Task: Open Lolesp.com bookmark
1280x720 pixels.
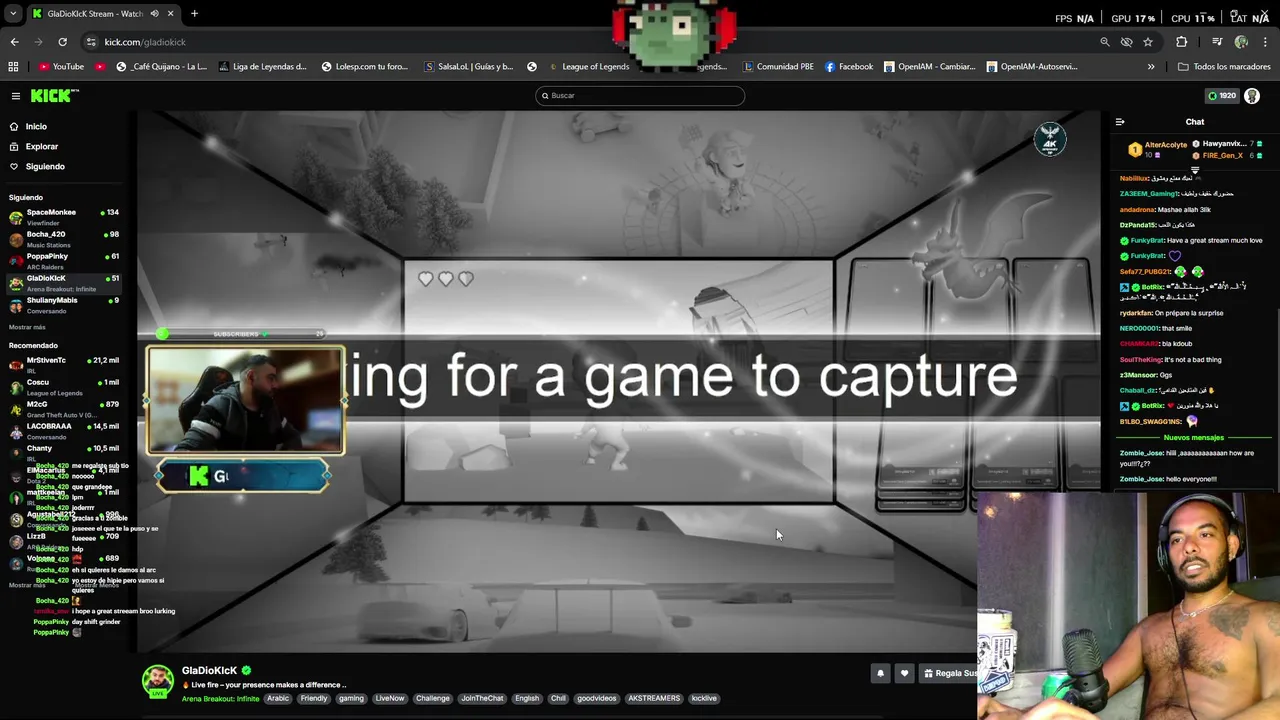Action: click(364, 67)
